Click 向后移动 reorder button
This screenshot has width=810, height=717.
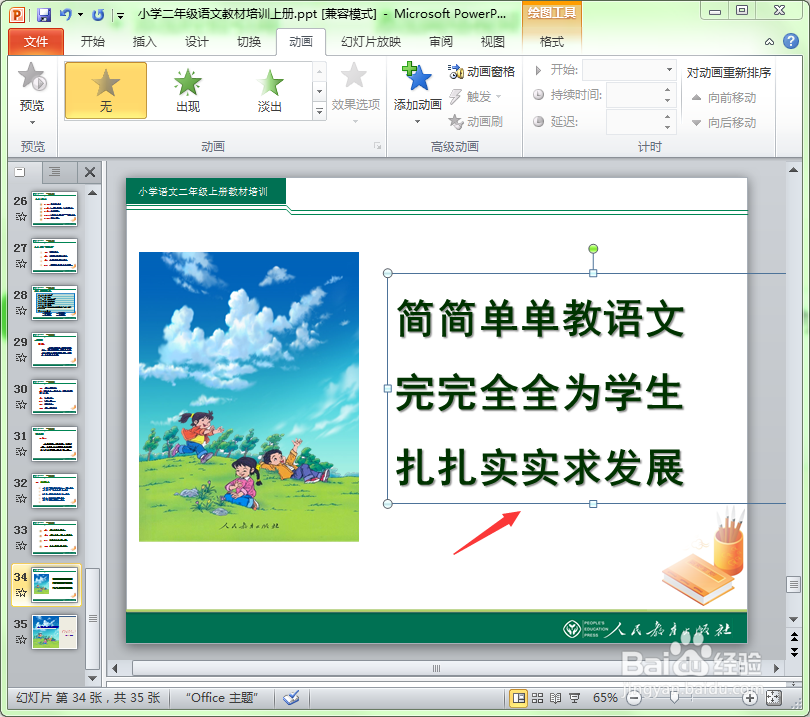(724, 123)
